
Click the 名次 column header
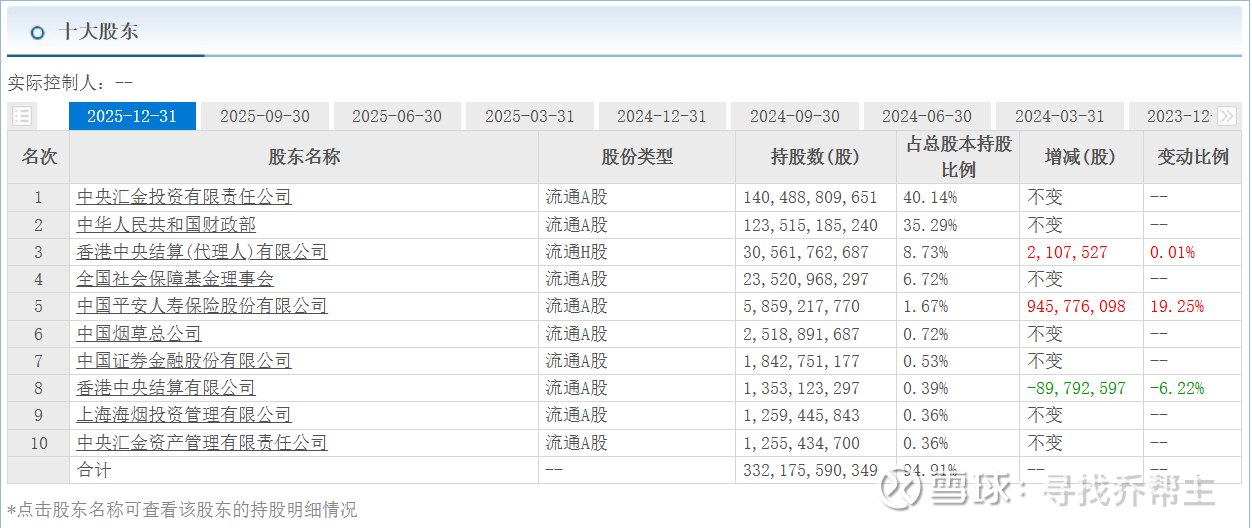[39, 157]
